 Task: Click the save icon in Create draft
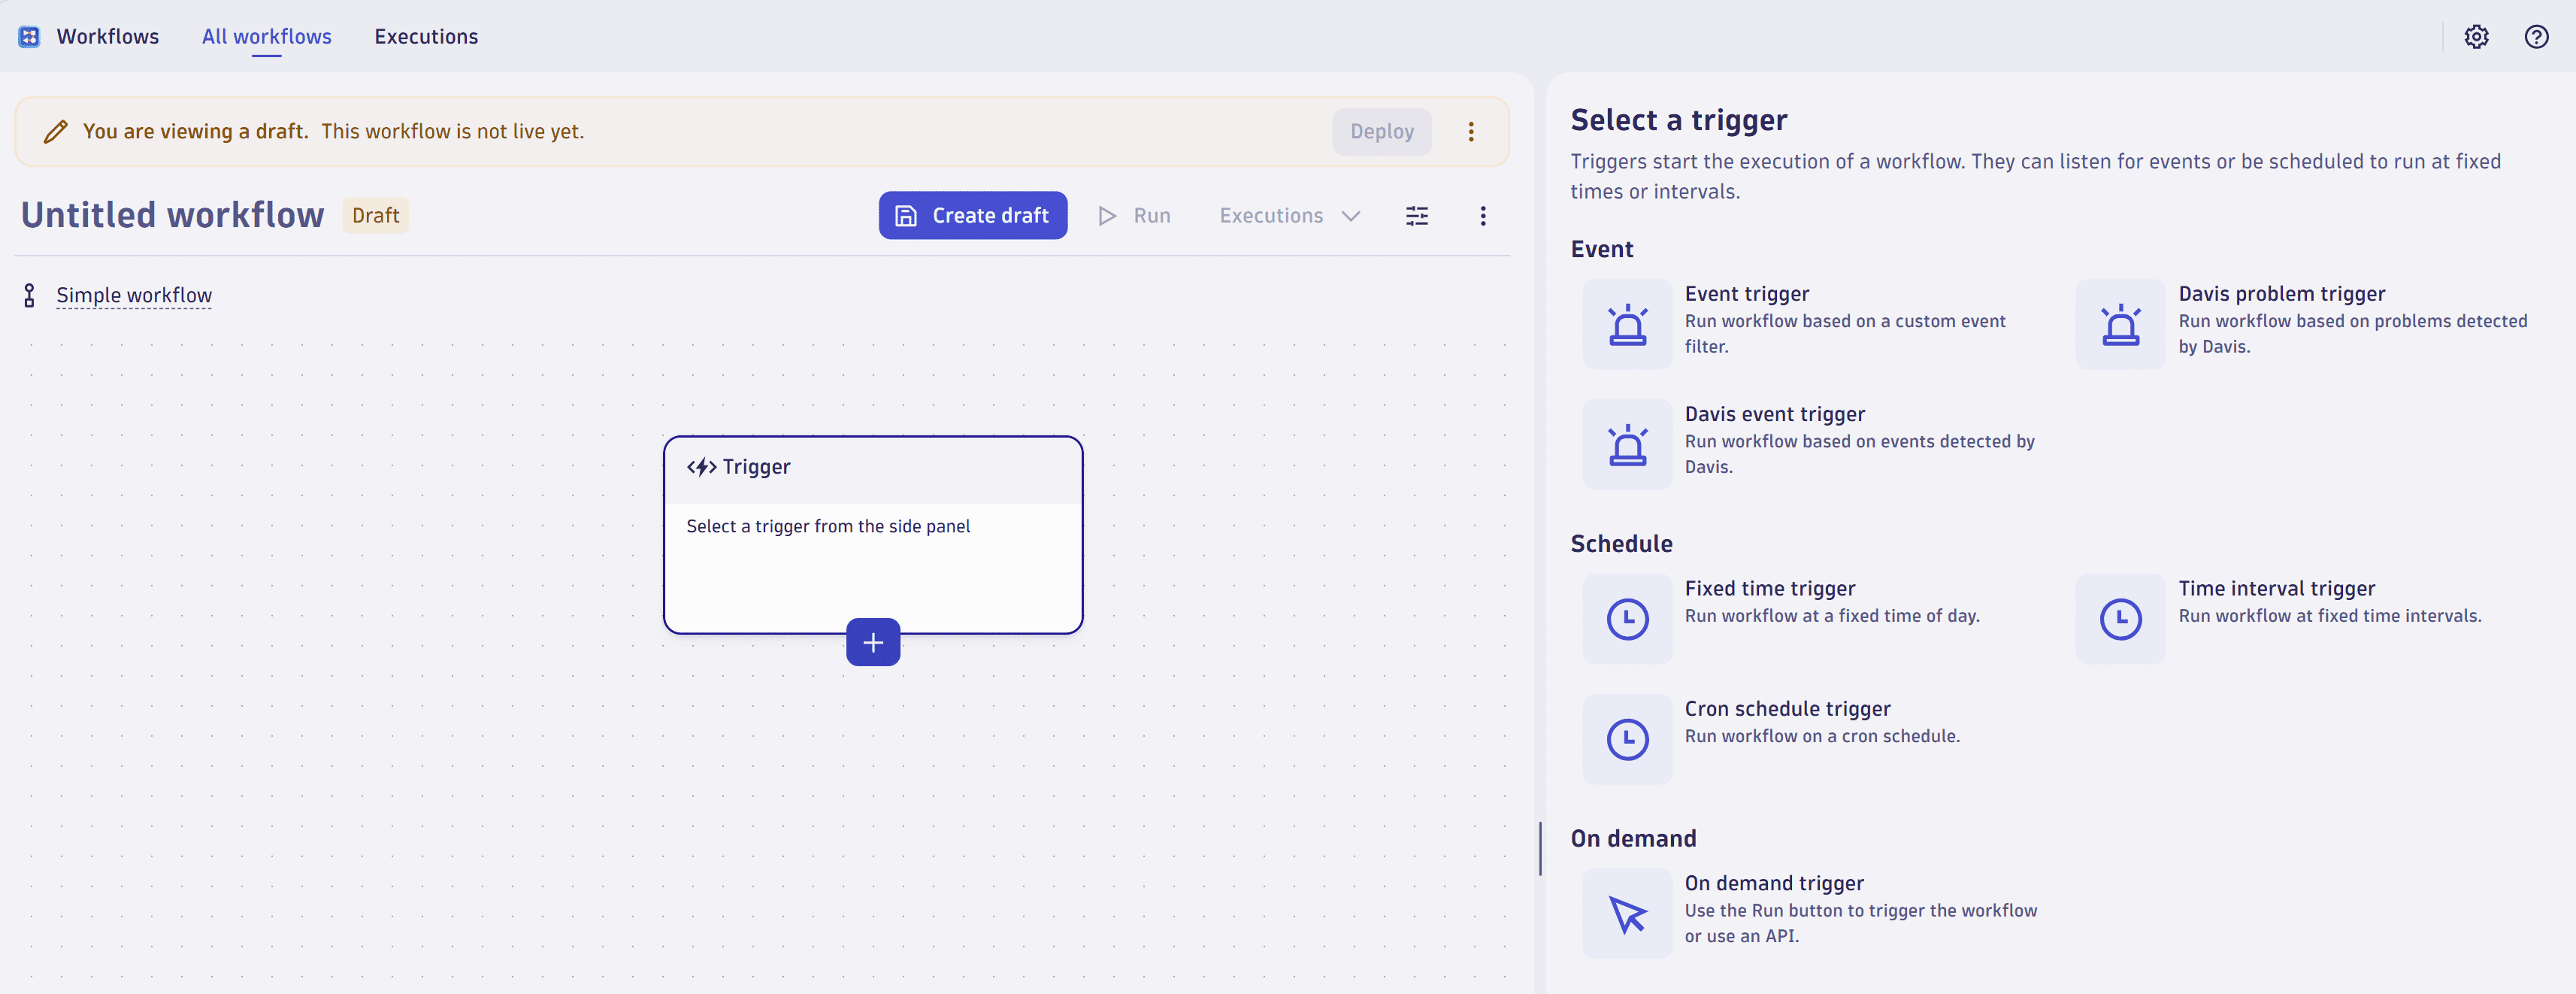pyautogui.click(x=906, y=216)
